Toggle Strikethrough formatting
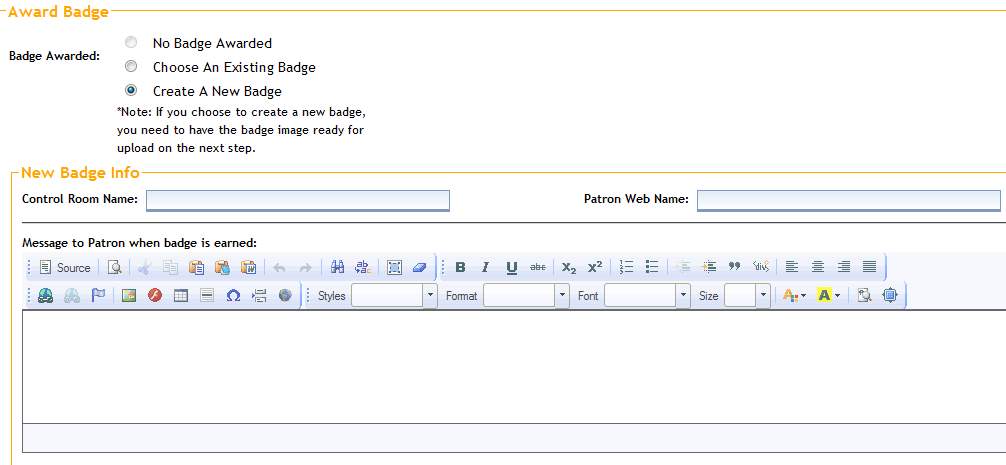 538,267
